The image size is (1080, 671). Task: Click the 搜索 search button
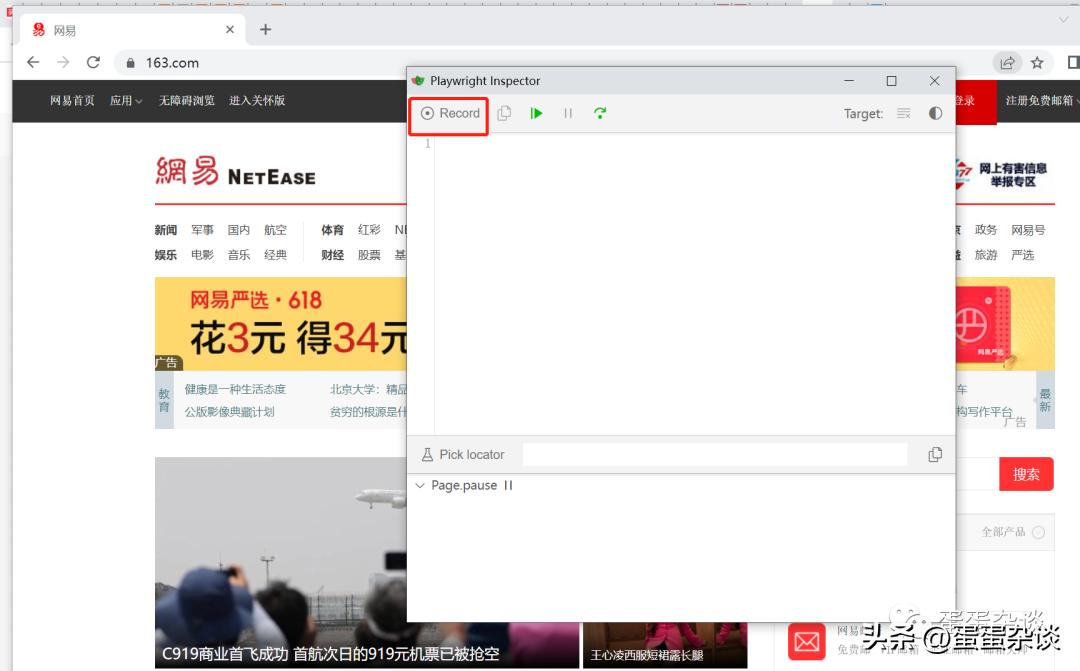pos(1026,474)
